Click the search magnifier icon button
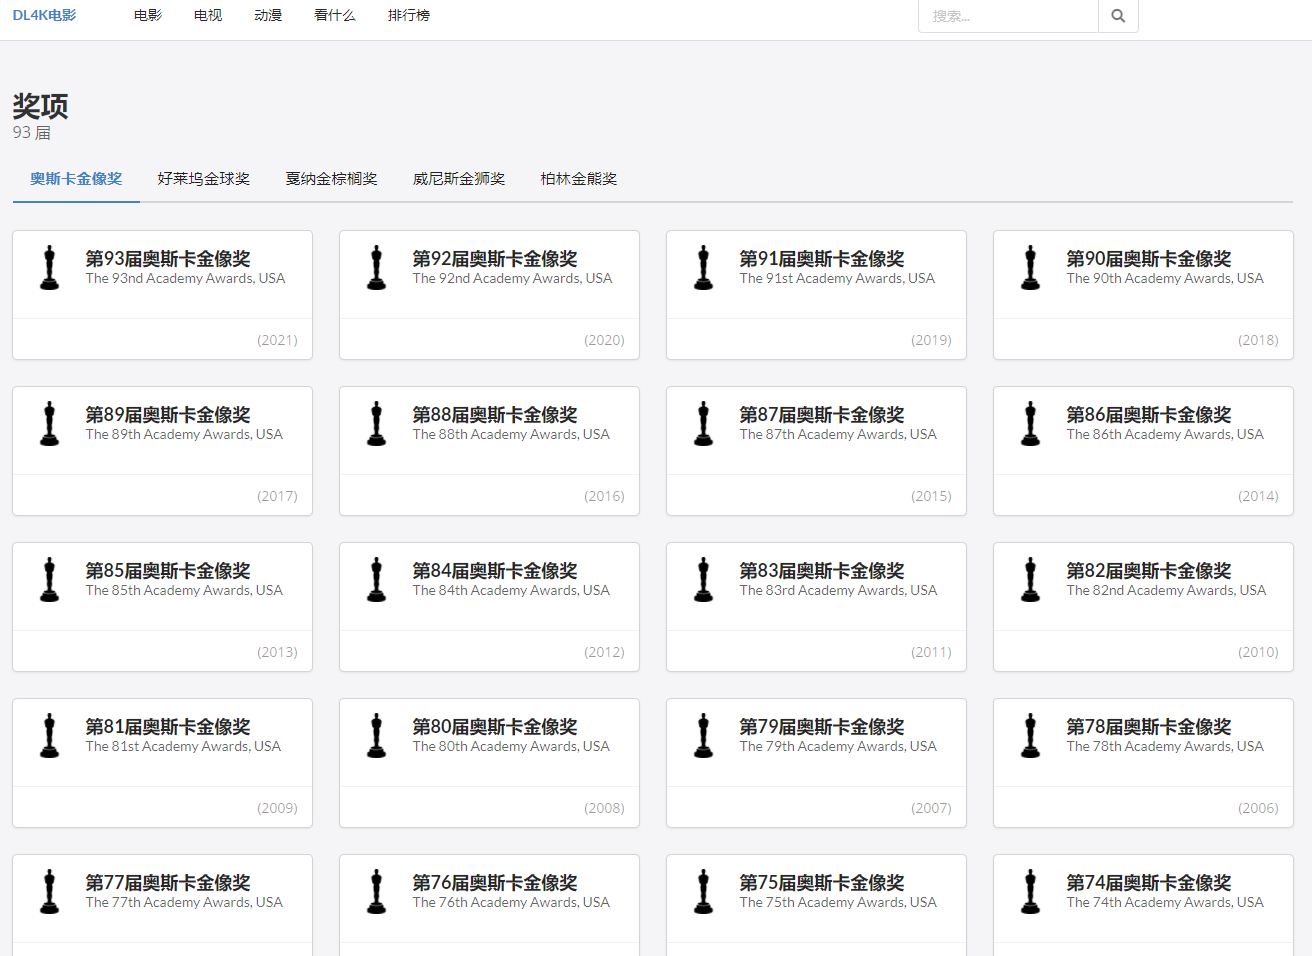The image size is (1312, 956). (x=1118, y=16)
